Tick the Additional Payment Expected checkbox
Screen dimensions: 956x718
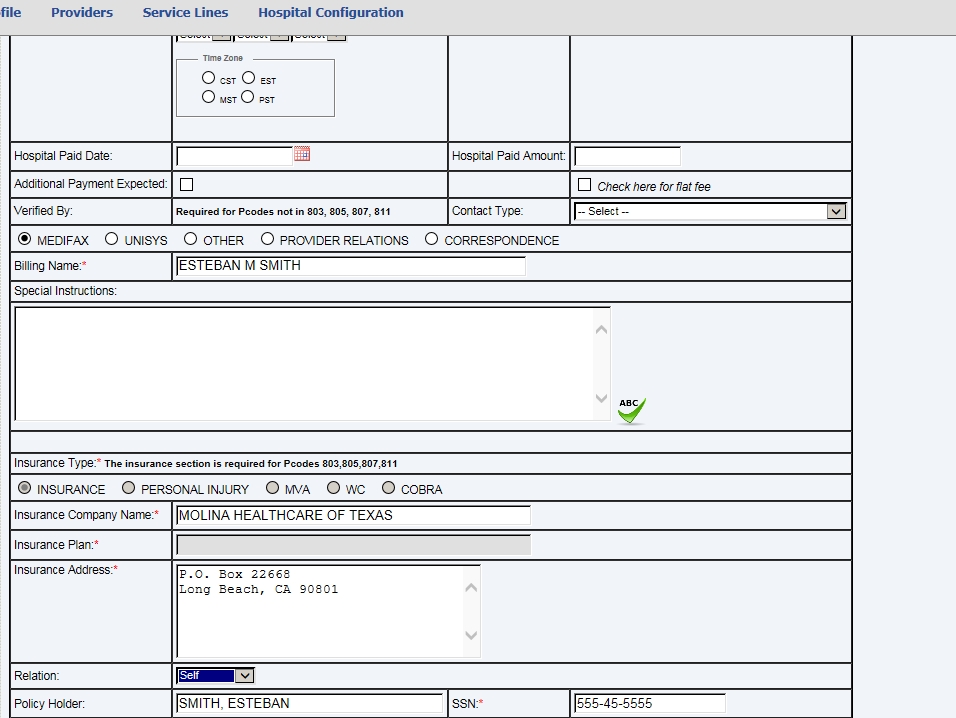186,184
